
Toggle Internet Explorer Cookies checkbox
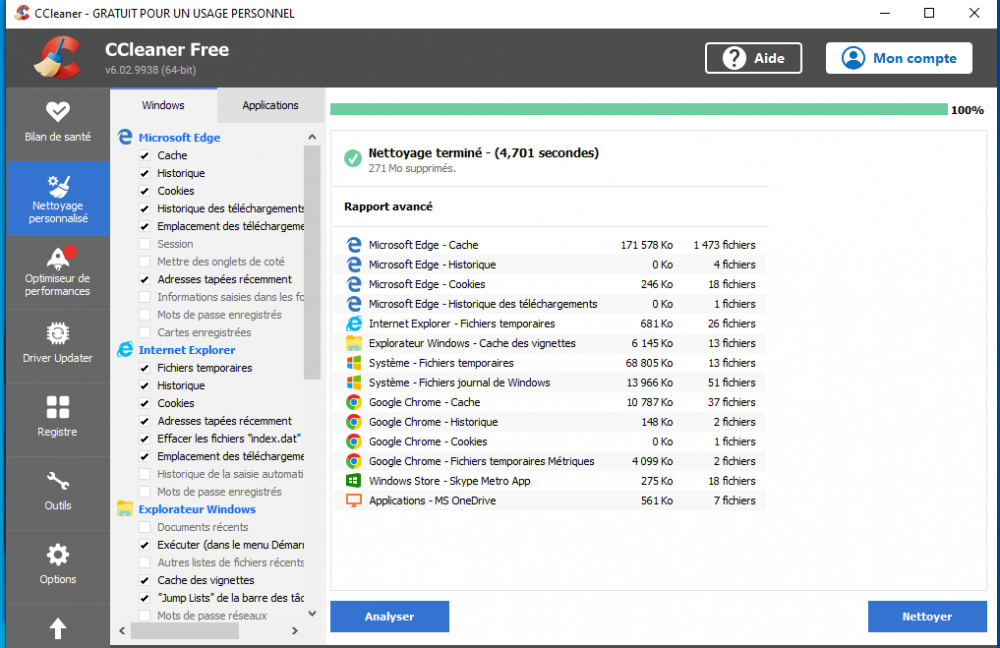coord(145,403)
